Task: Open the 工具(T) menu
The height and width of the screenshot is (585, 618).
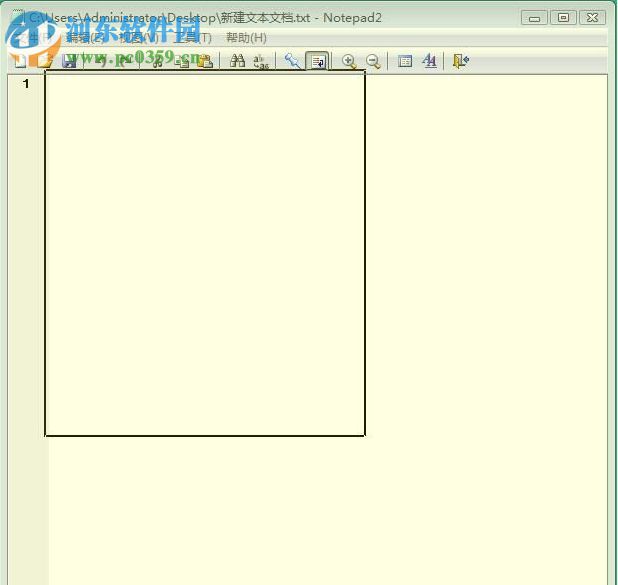Action: [193, 38]
